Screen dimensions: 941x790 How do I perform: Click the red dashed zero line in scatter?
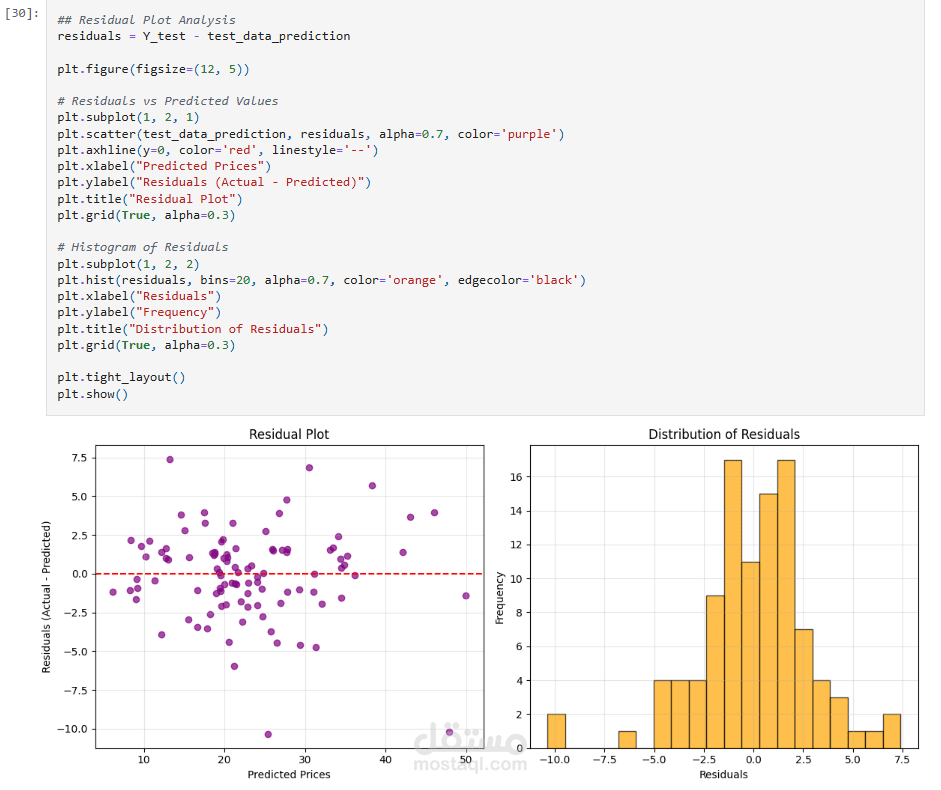(289, 574)
